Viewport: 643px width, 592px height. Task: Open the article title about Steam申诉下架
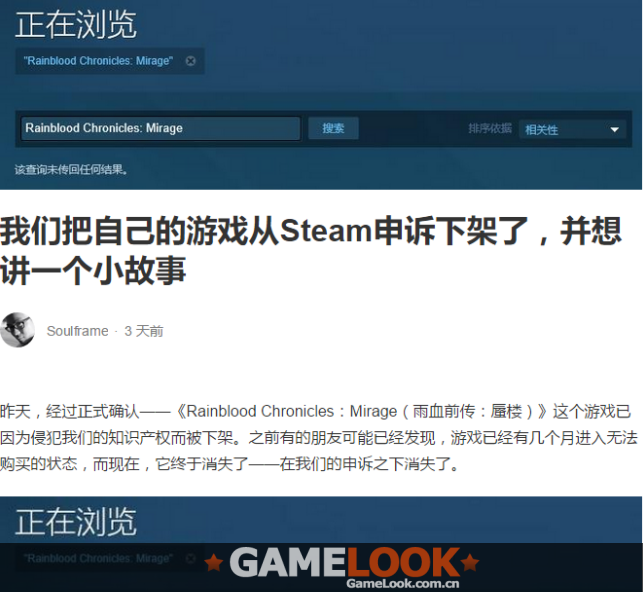(x=311, y=250)
